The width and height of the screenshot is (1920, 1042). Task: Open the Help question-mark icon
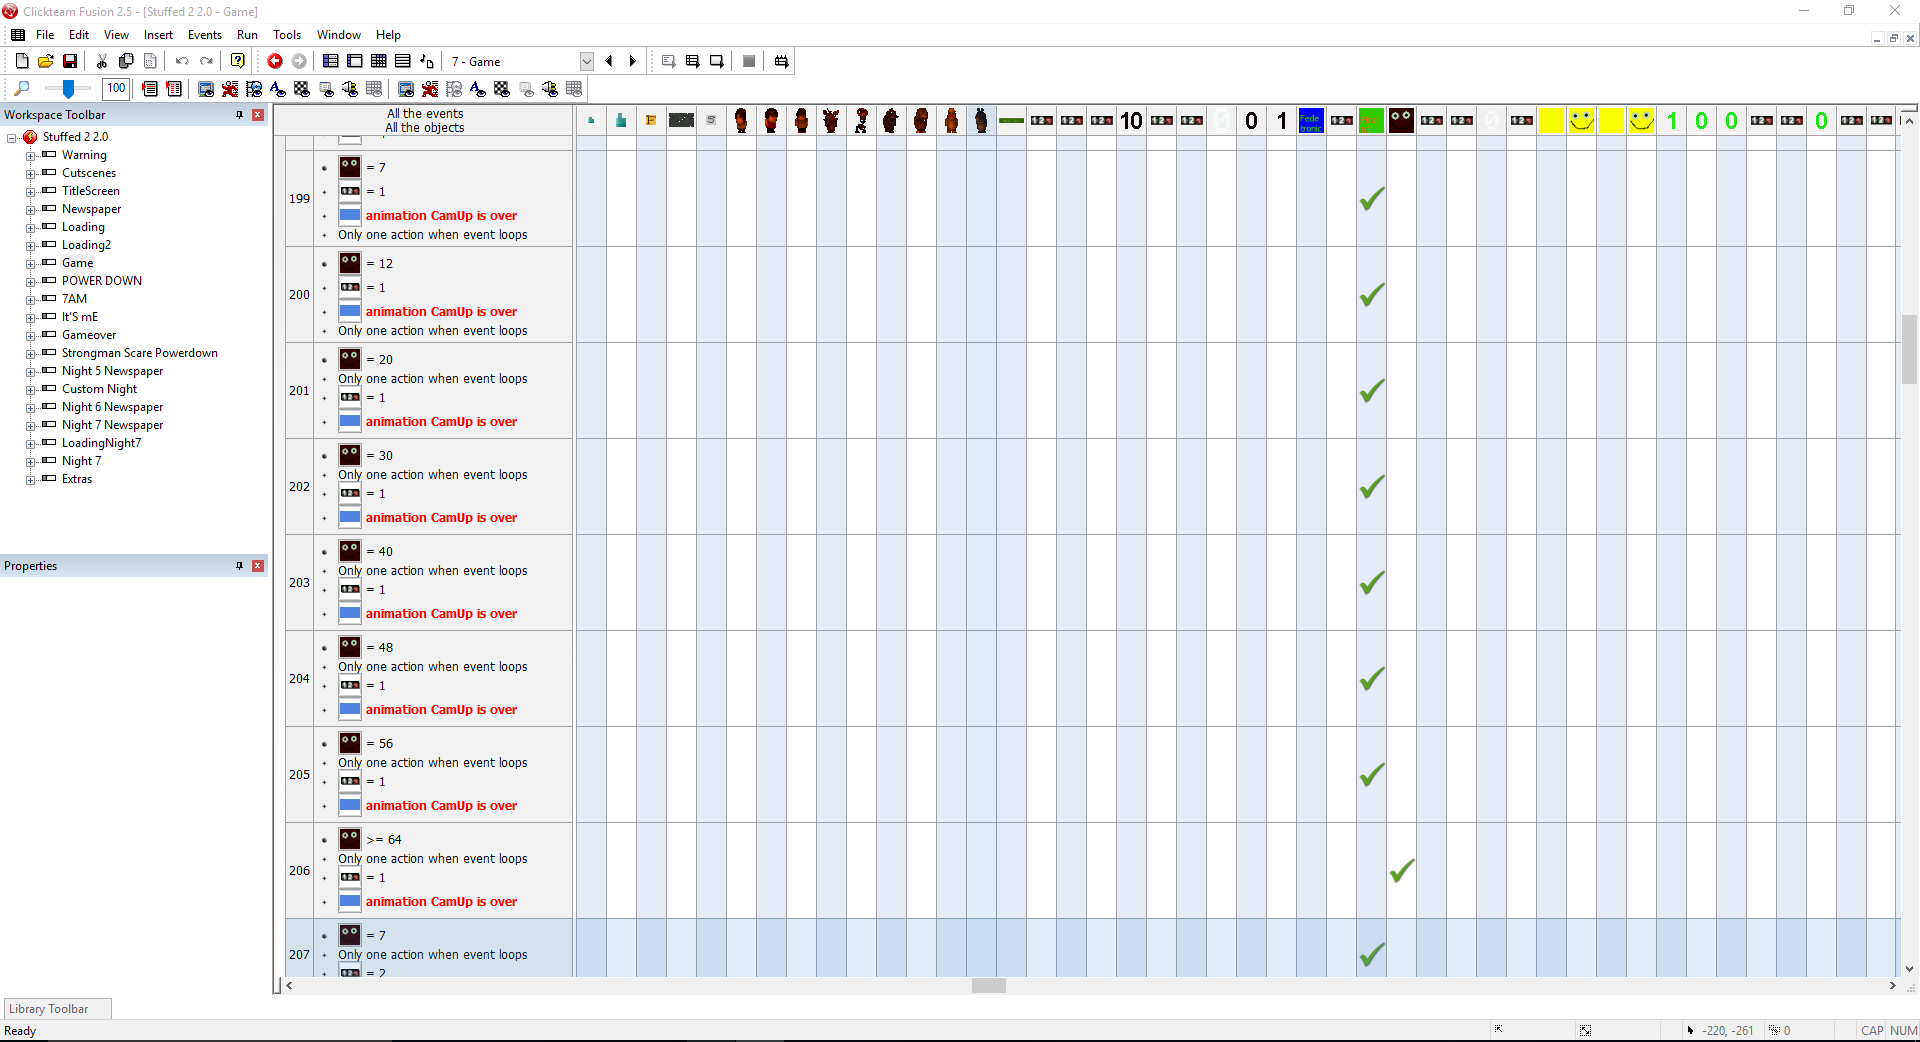pos(238,61)
